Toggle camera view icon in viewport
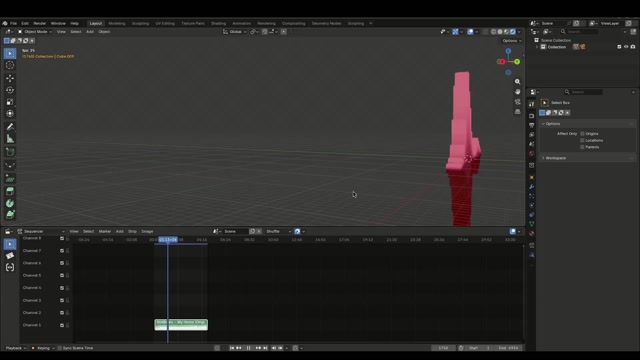 point(518,102)
